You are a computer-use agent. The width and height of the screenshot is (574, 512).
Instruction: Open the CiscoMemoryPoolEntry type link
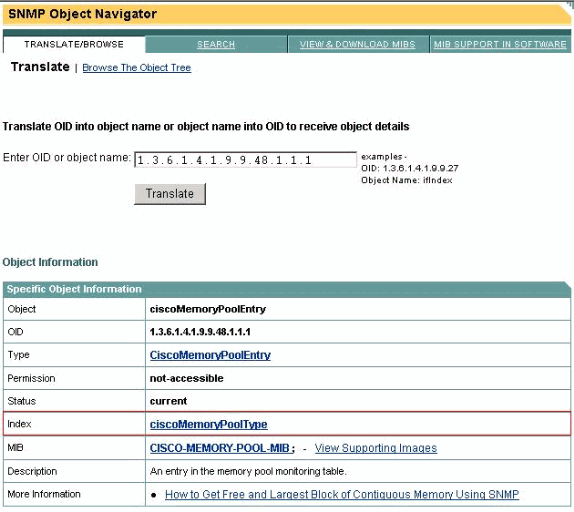(x=210, y=355)
